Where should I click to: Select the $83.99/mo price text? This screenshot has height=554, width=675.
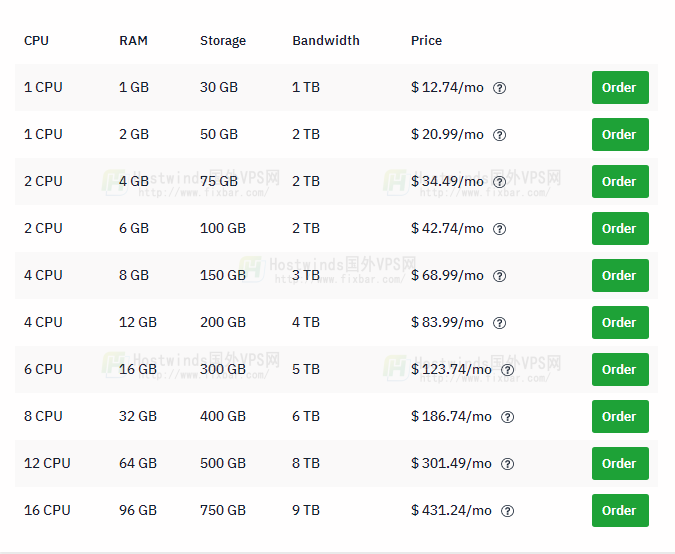[447, 322]
